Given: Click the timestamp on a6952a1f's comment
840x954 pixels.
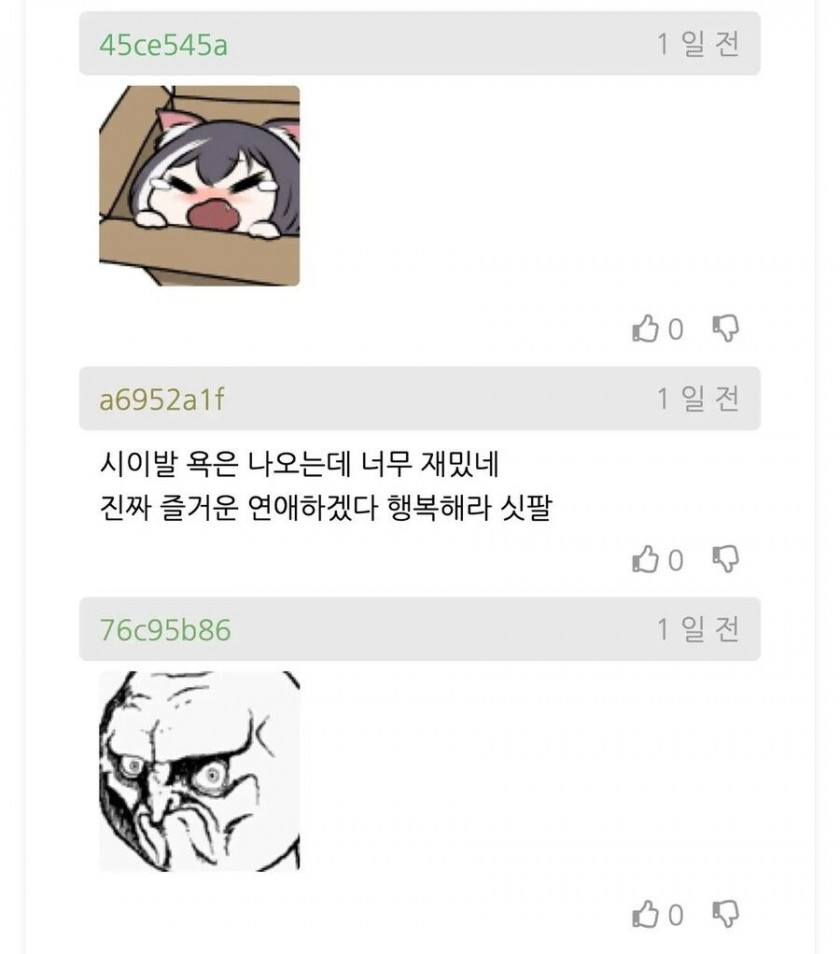Looking at the screenshot, I should tap(698, 399).
